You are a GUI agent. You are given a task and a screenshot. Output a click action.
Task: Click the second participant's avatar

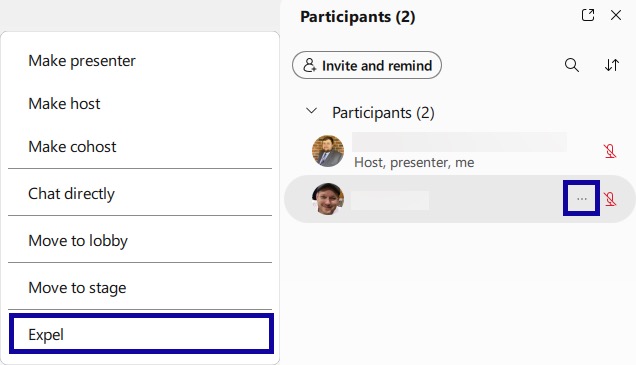click(x=328, y=199)
